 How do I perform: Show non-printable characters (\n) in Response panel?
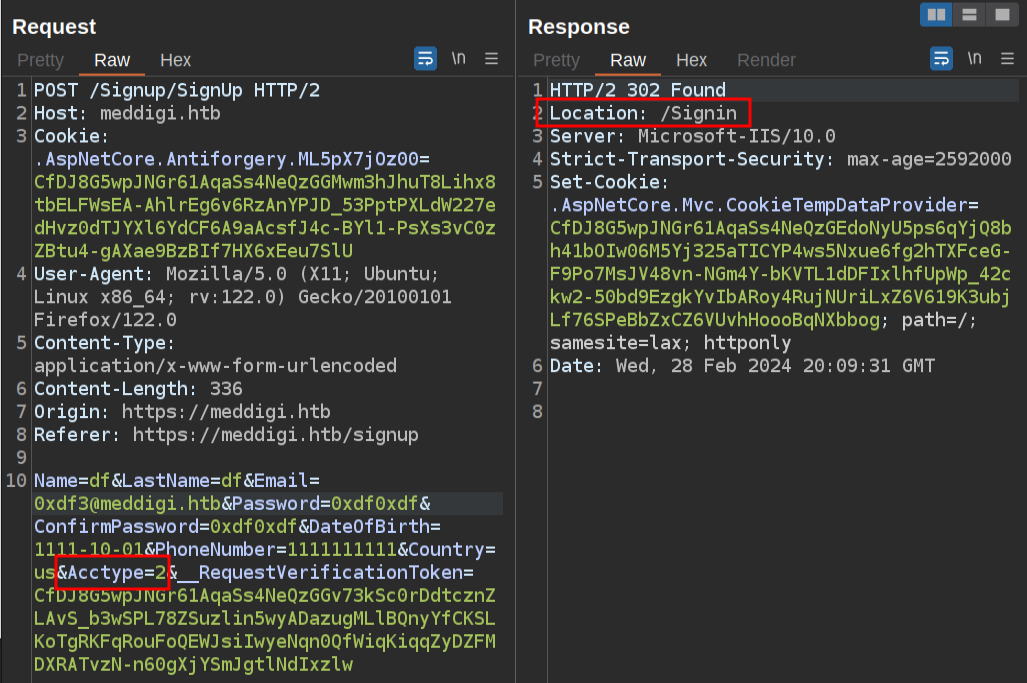pyautogui.click(x=975, y=59)
